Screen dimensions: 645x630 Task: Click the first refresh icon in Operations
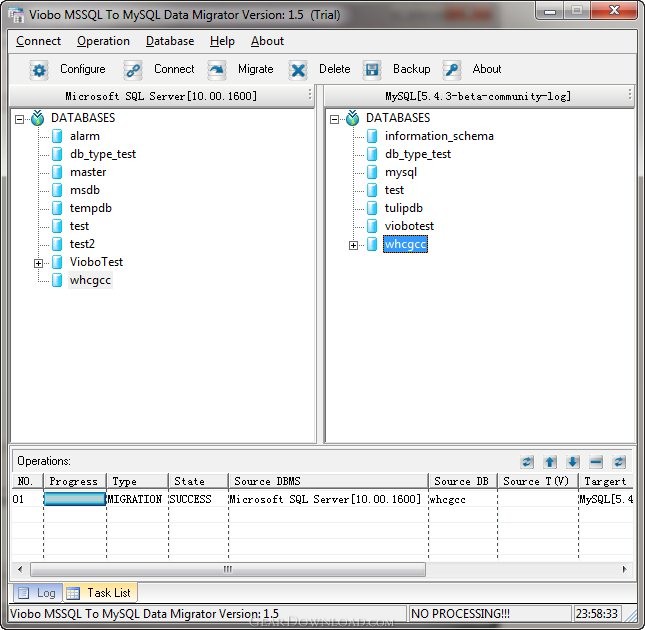pyautogui.click(x=527, y=462)
